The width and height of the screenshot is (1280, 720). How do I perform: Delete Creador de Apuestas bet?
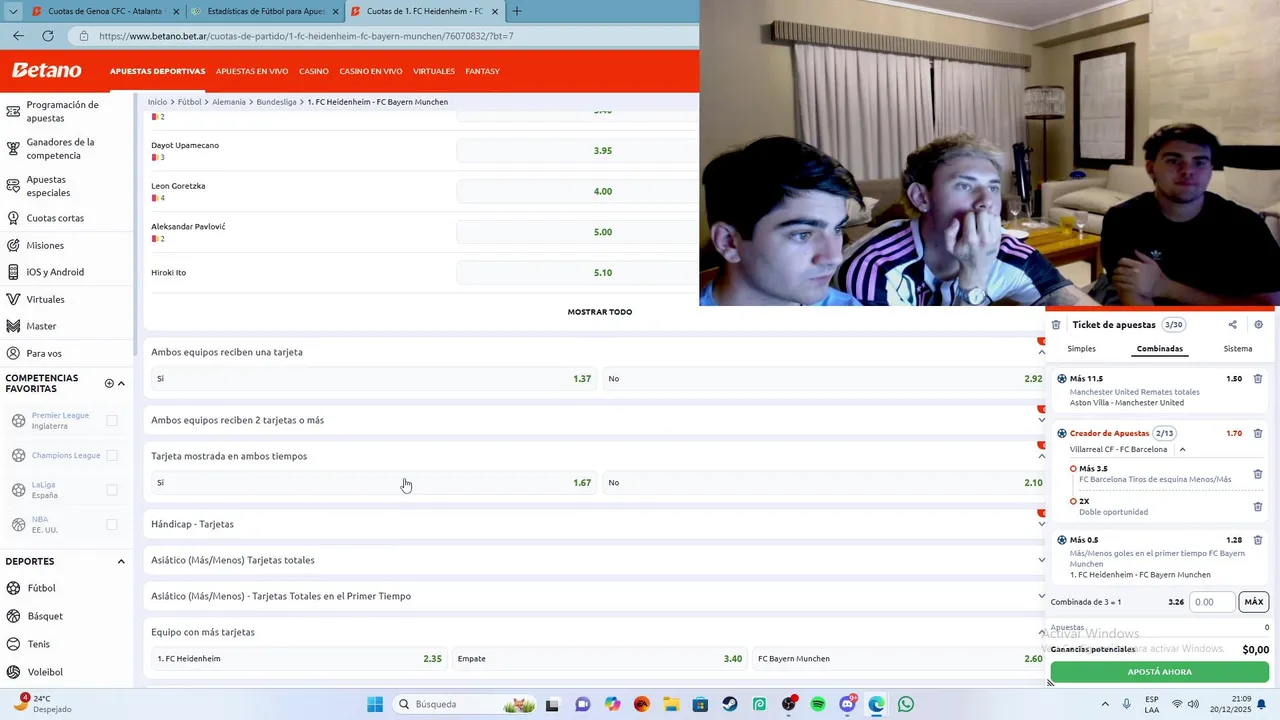click(x=1258, y=433)
